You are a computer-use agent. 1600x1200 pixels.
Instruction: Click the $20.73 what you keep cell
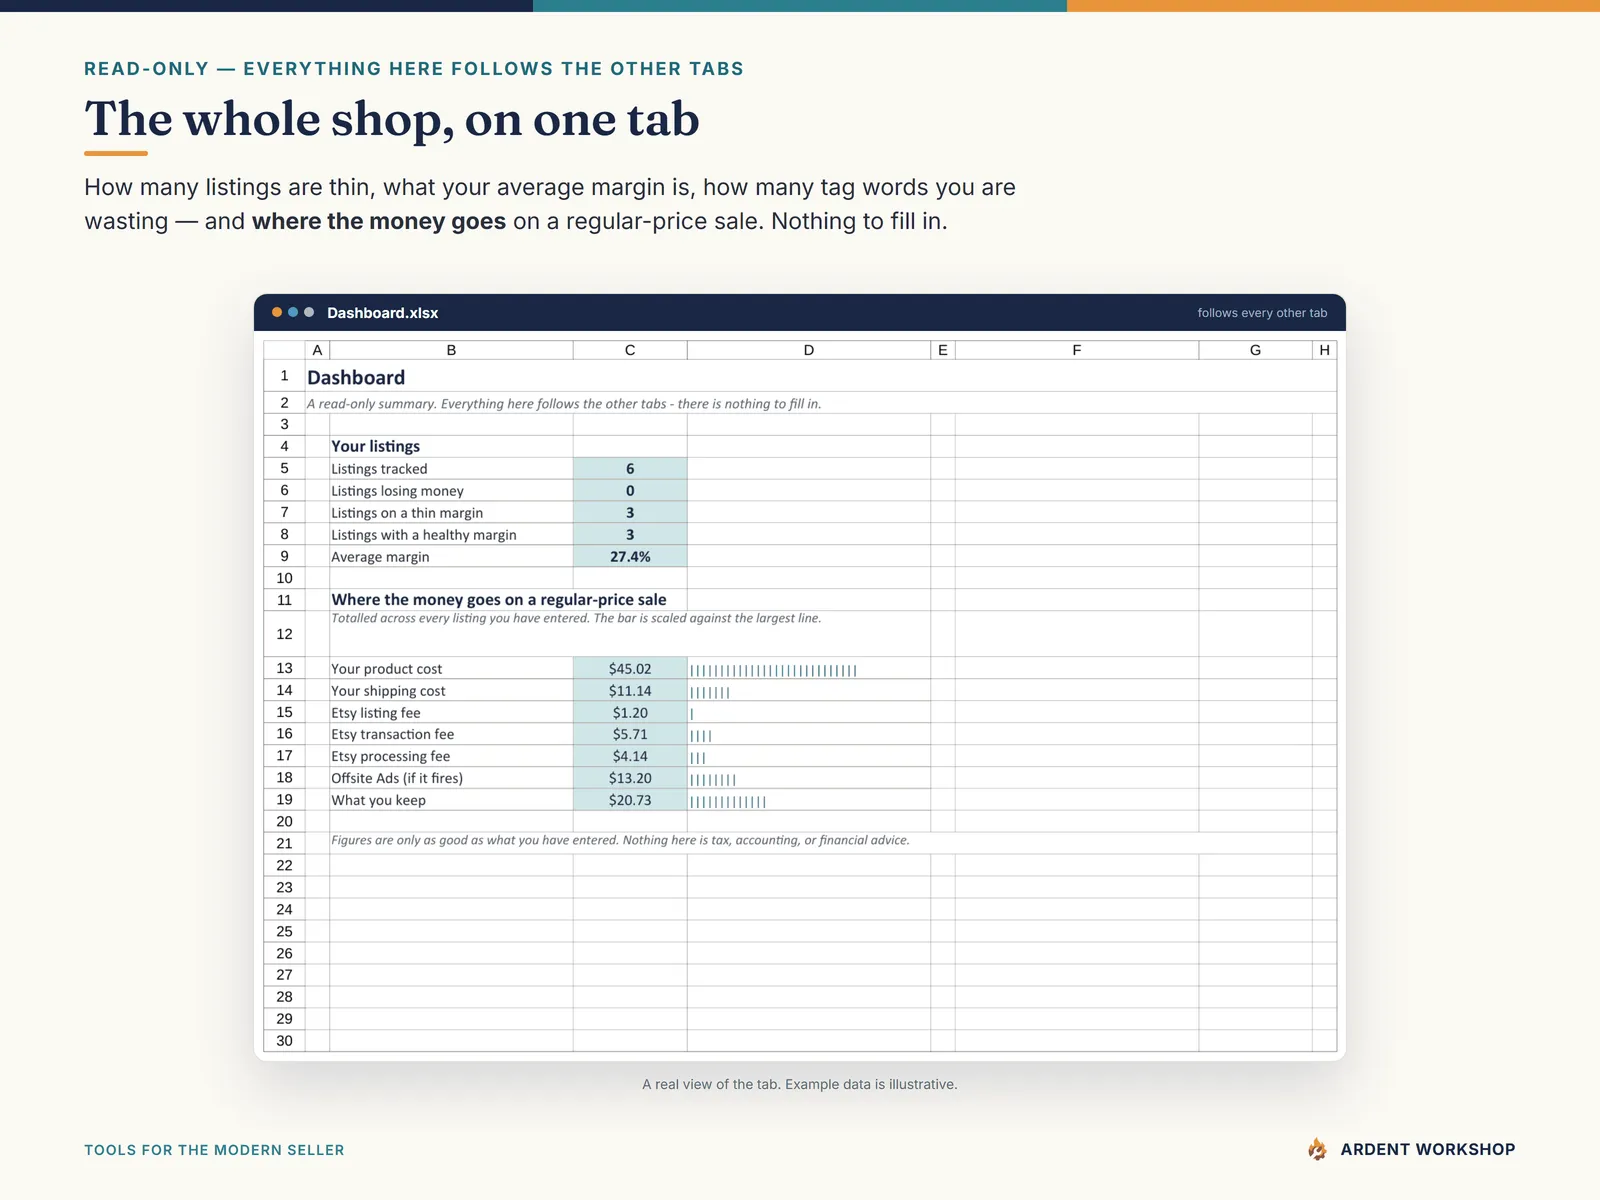click(x=630, y=800)
